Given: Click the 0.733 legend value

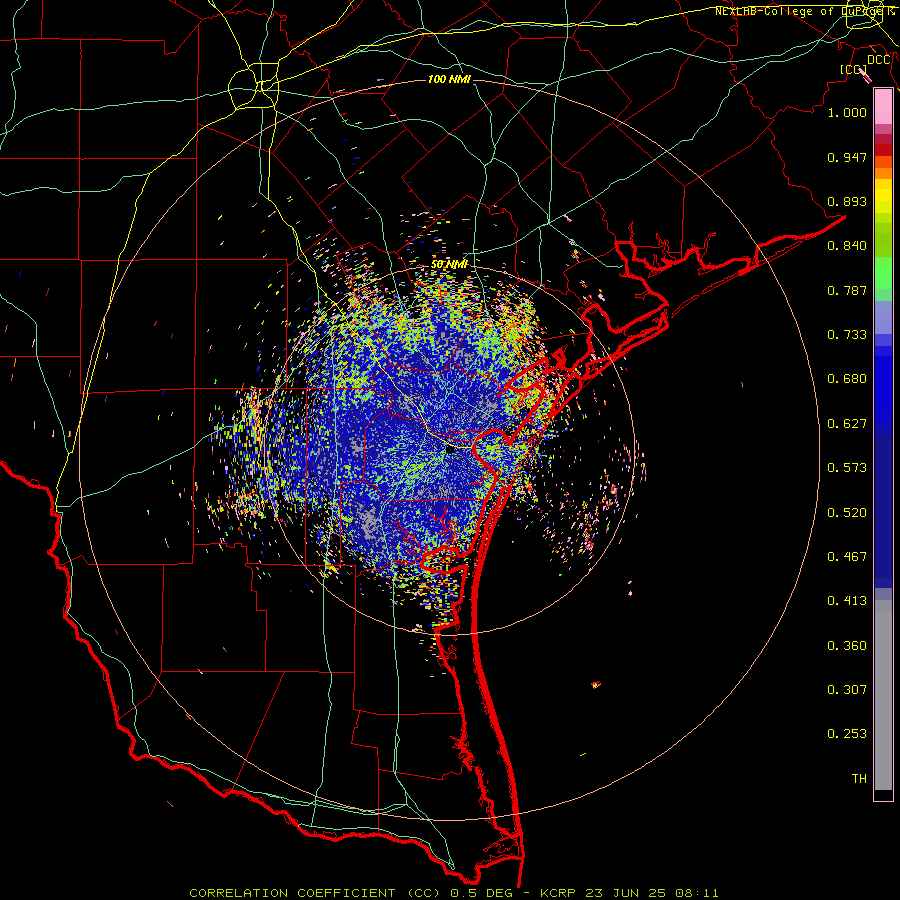Looking at the screenshot, I should tap(847, 335).
